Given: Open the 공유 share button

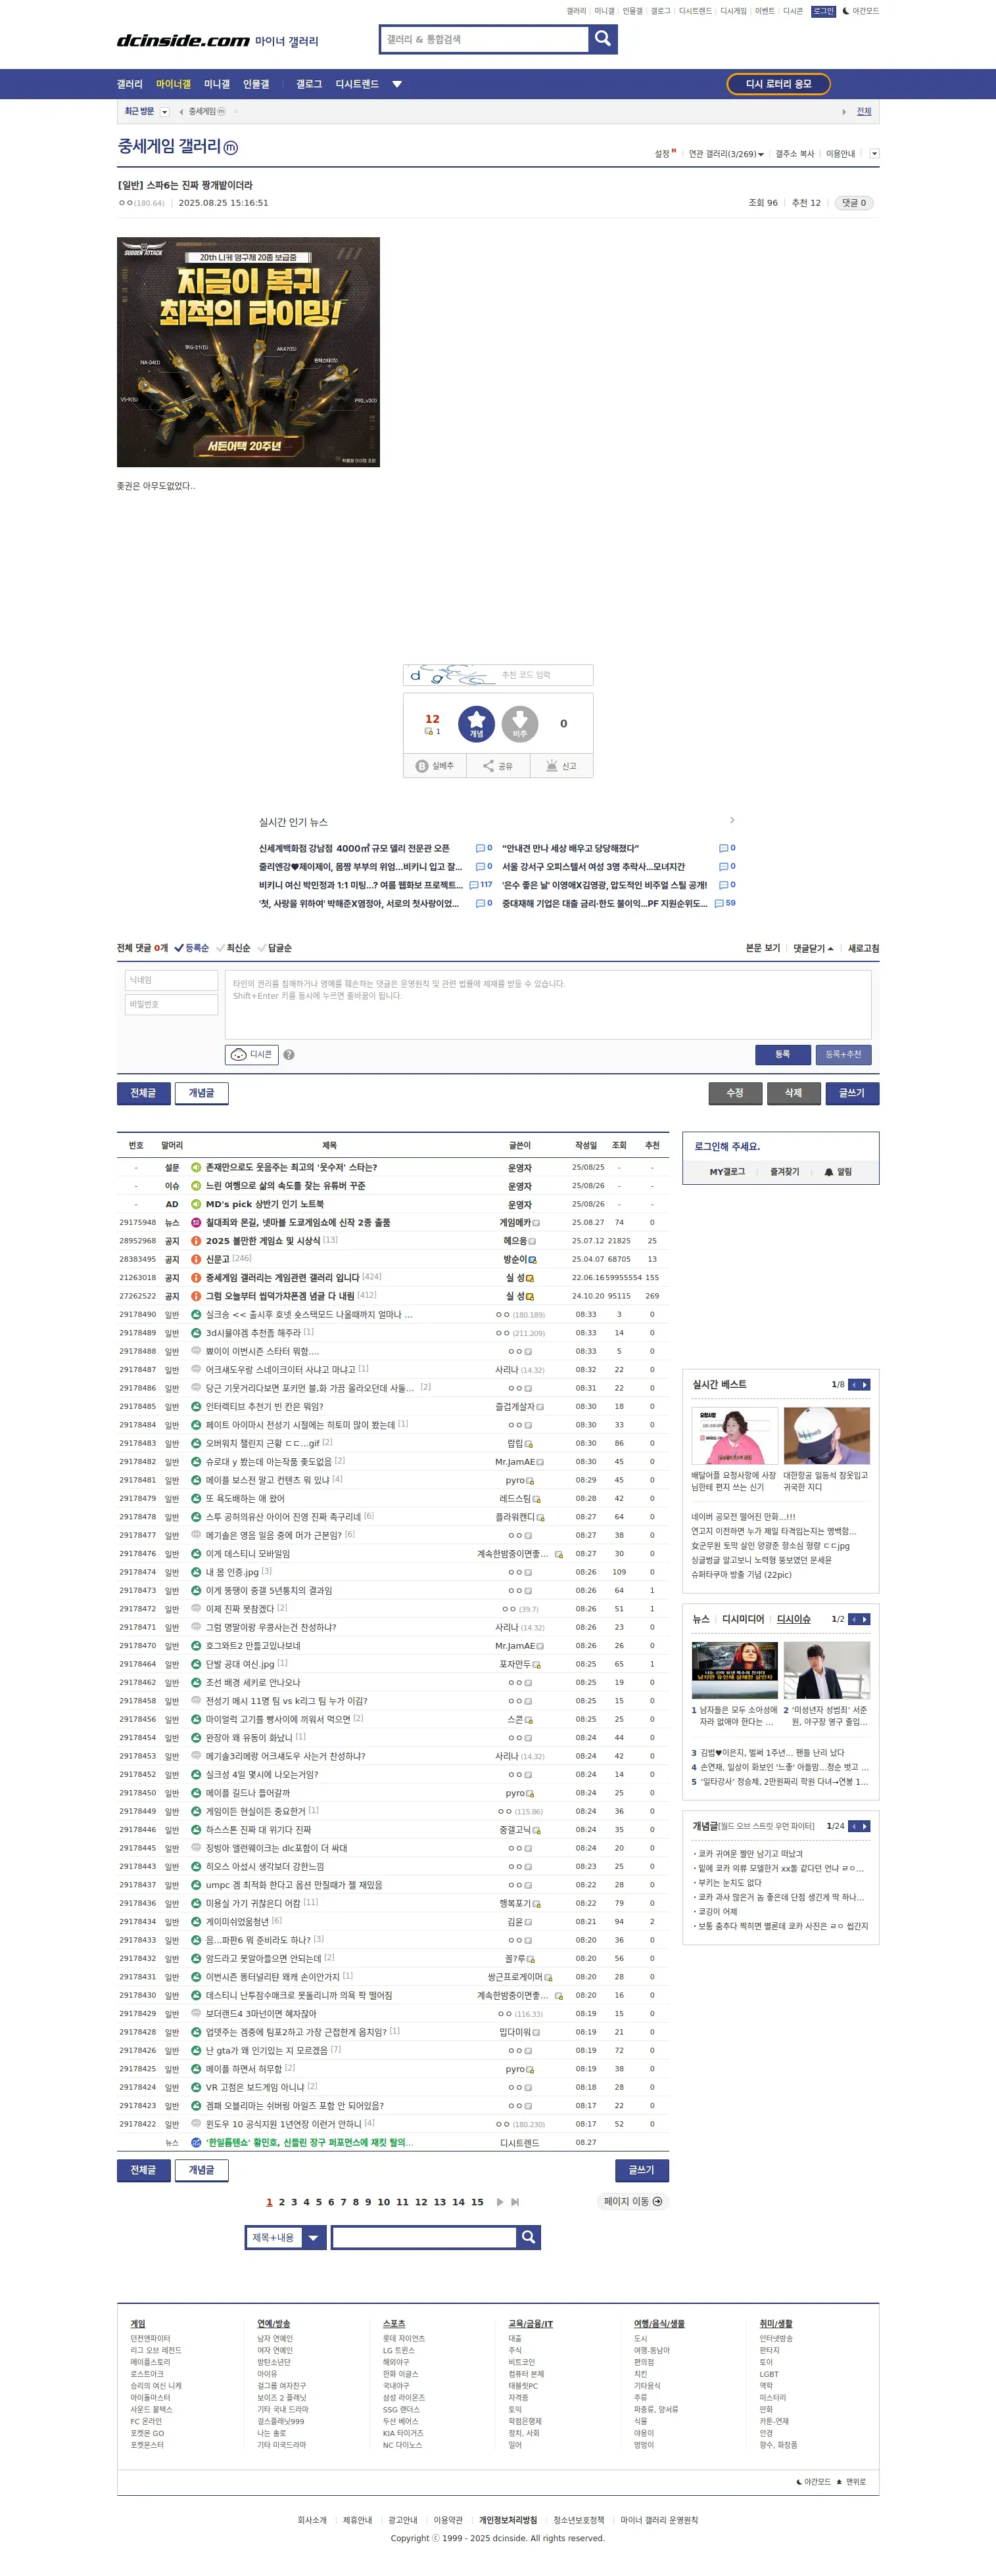Looking at the screenshot, I should tap(498, 766).
